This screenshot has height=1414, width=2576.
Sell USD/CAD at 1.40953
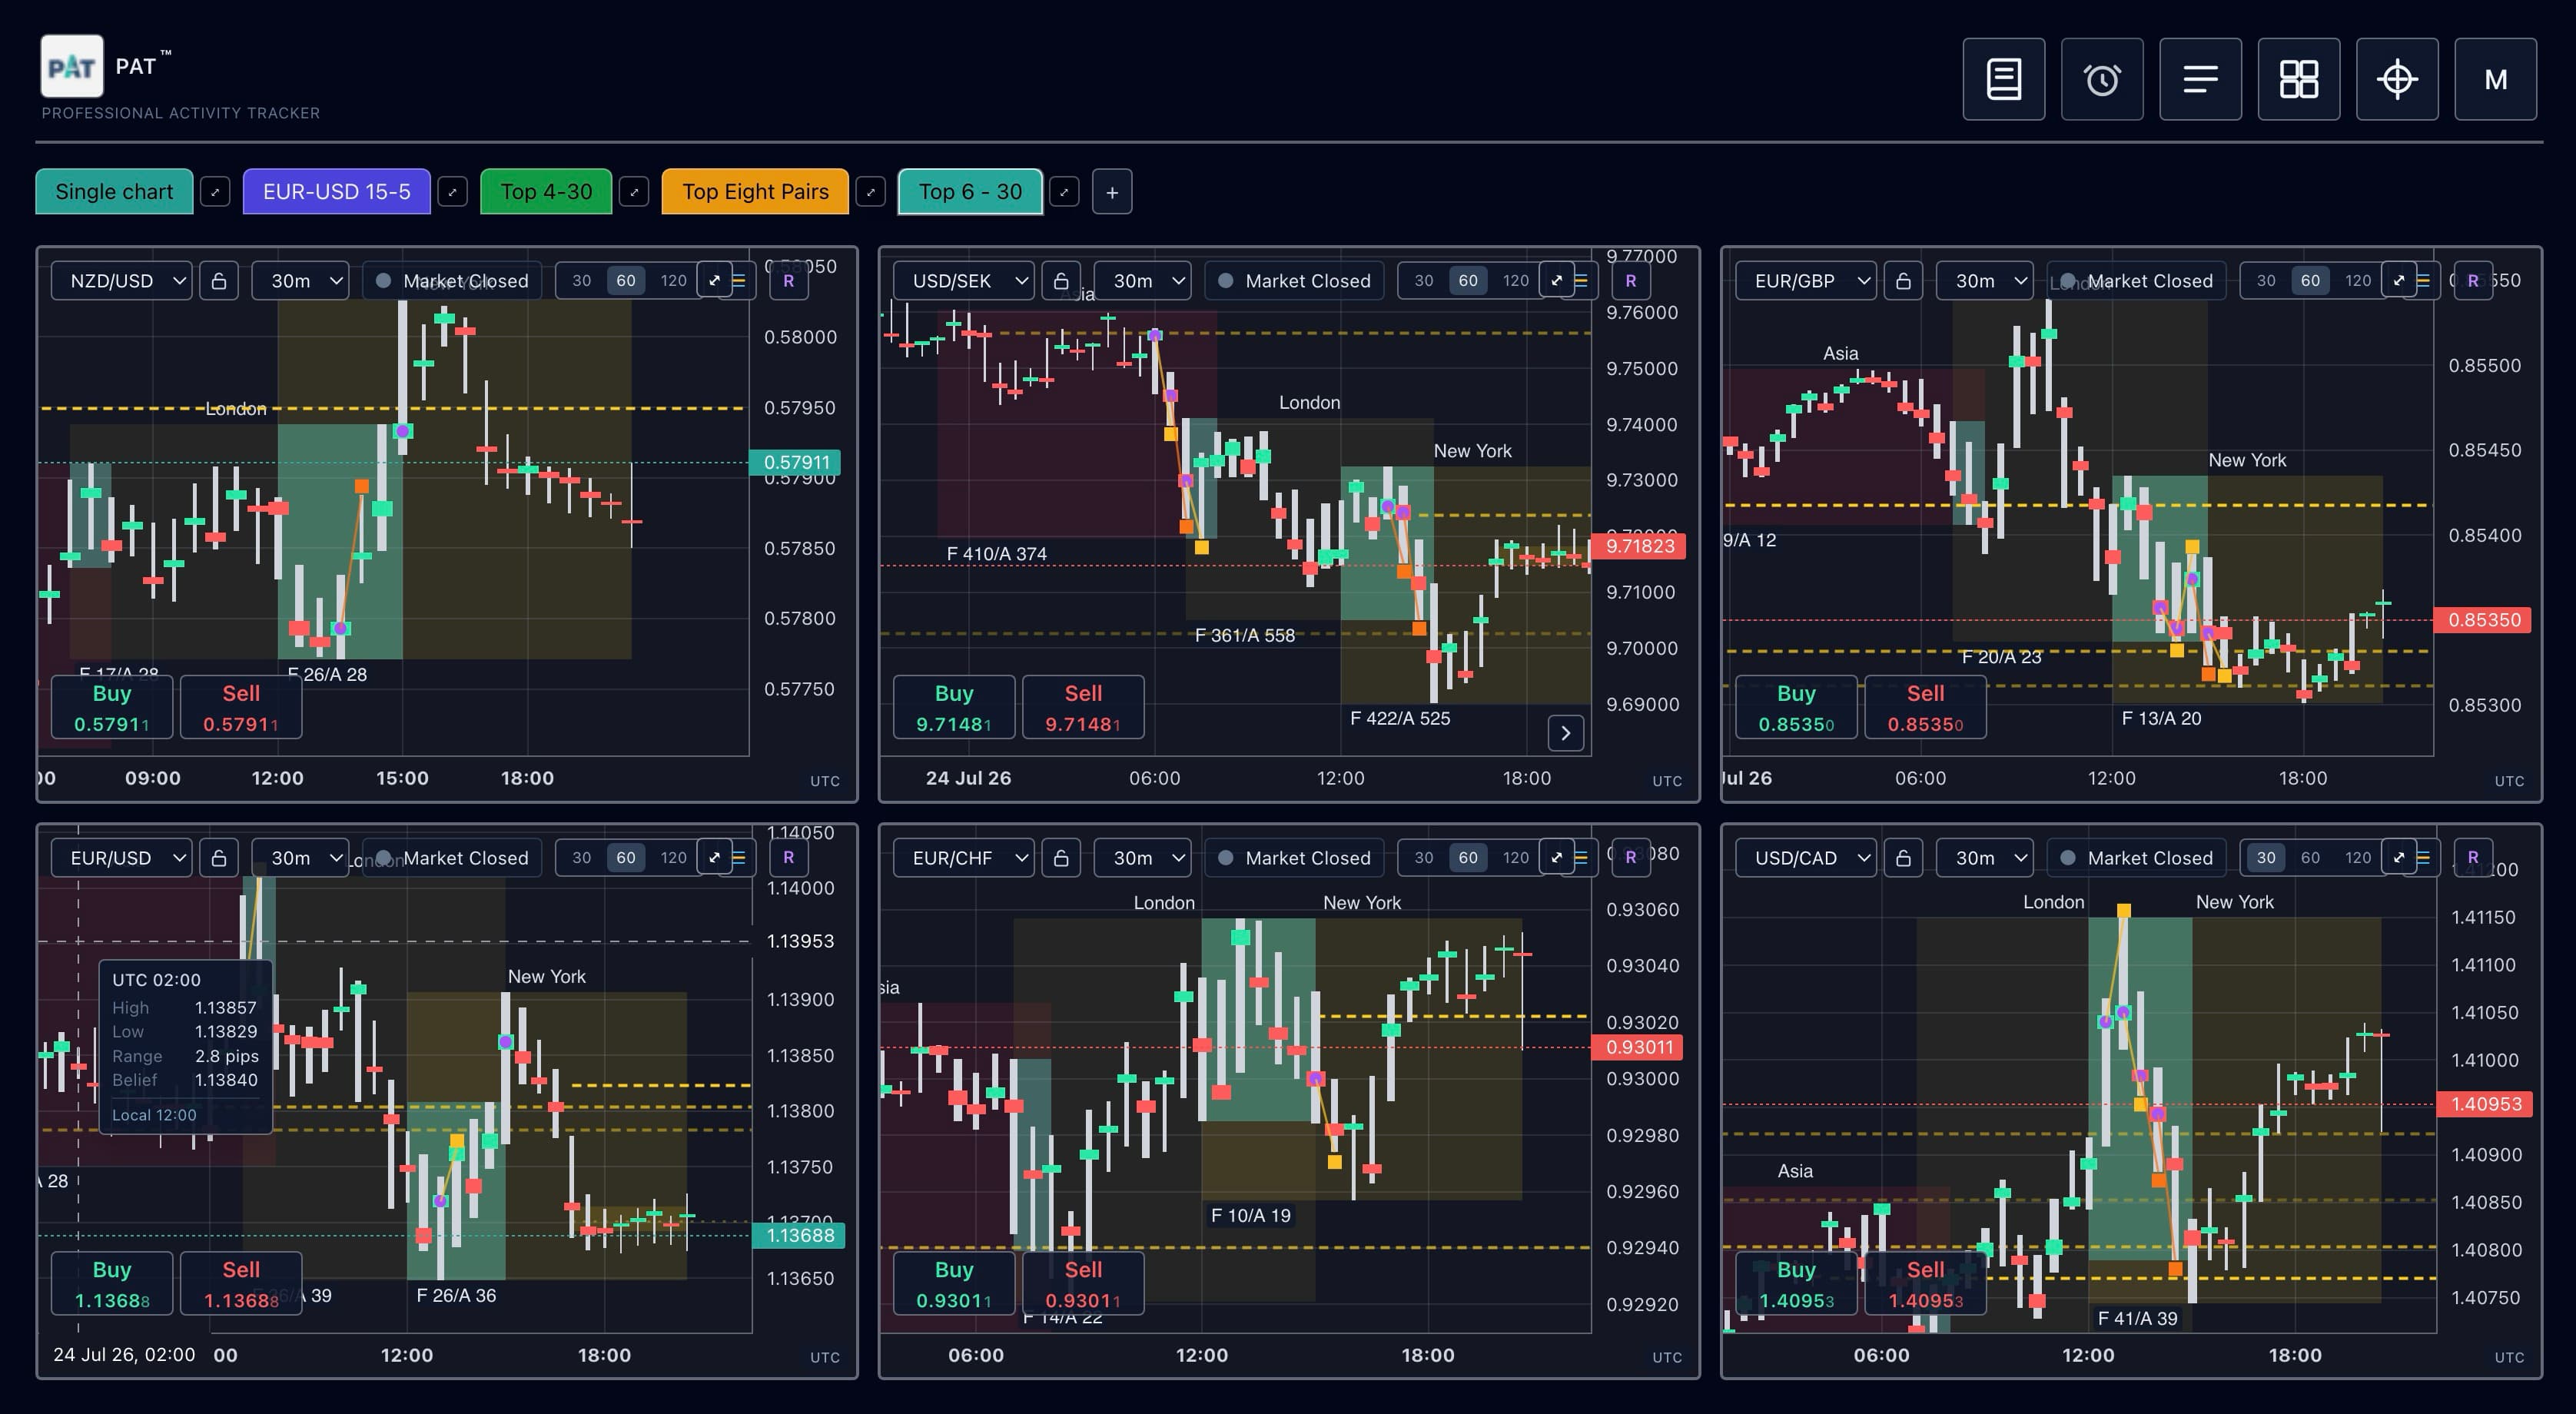coord(1925,1284)
